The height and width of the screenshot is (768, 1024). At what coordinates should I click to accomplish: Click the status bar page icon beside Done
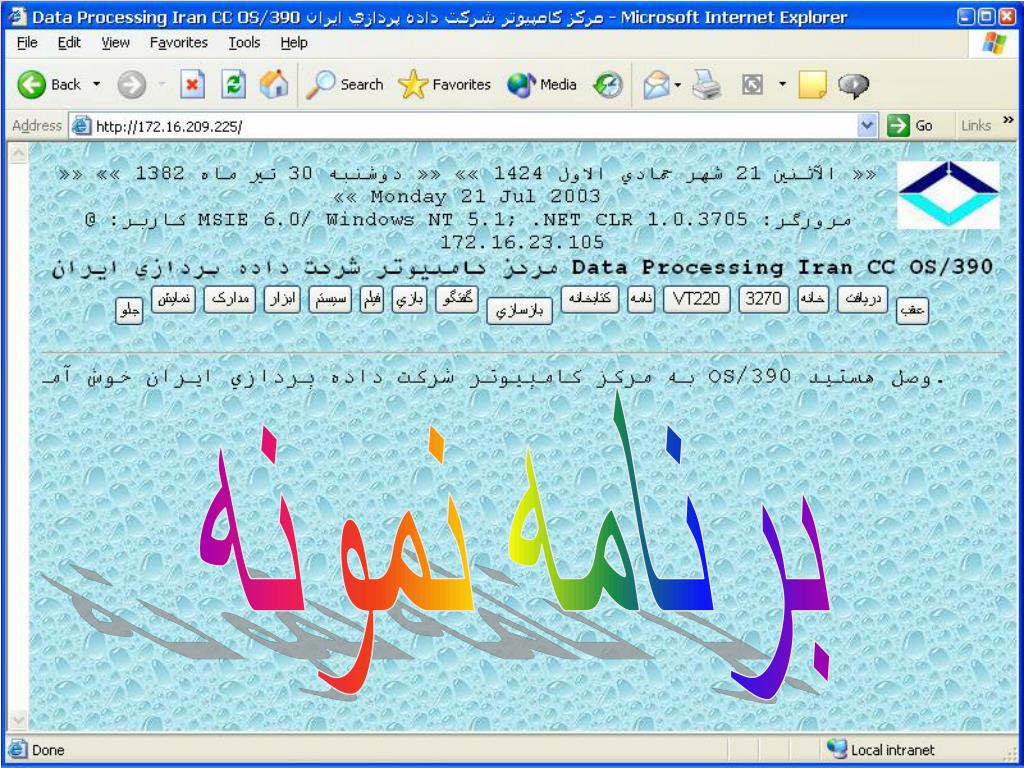[x=18, y=750]
